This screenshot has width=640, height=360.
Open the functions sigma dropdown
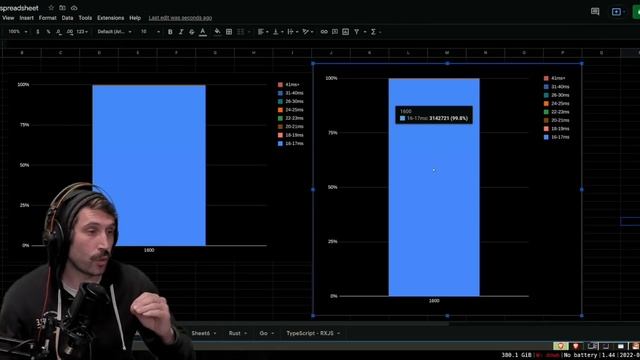pos(376,31)
